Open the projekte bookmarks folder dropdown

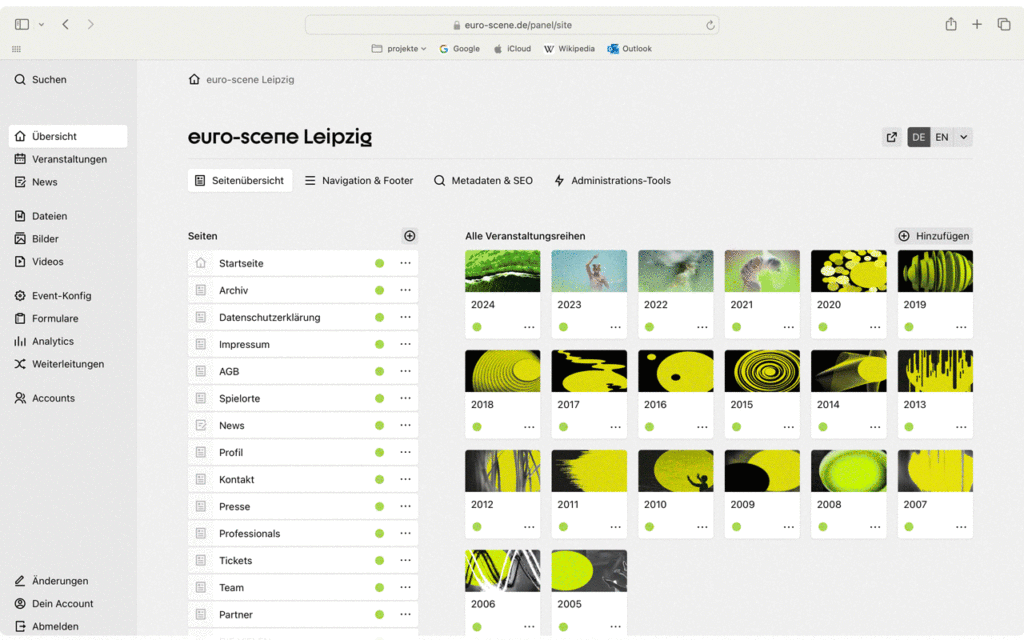click(398, 48)
